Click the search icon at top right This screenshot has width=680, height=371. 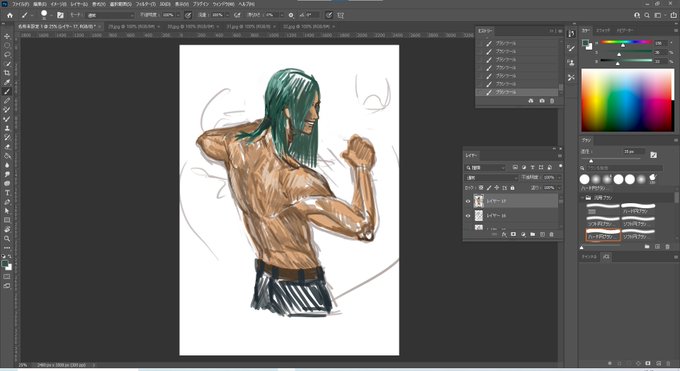point(647,15)
